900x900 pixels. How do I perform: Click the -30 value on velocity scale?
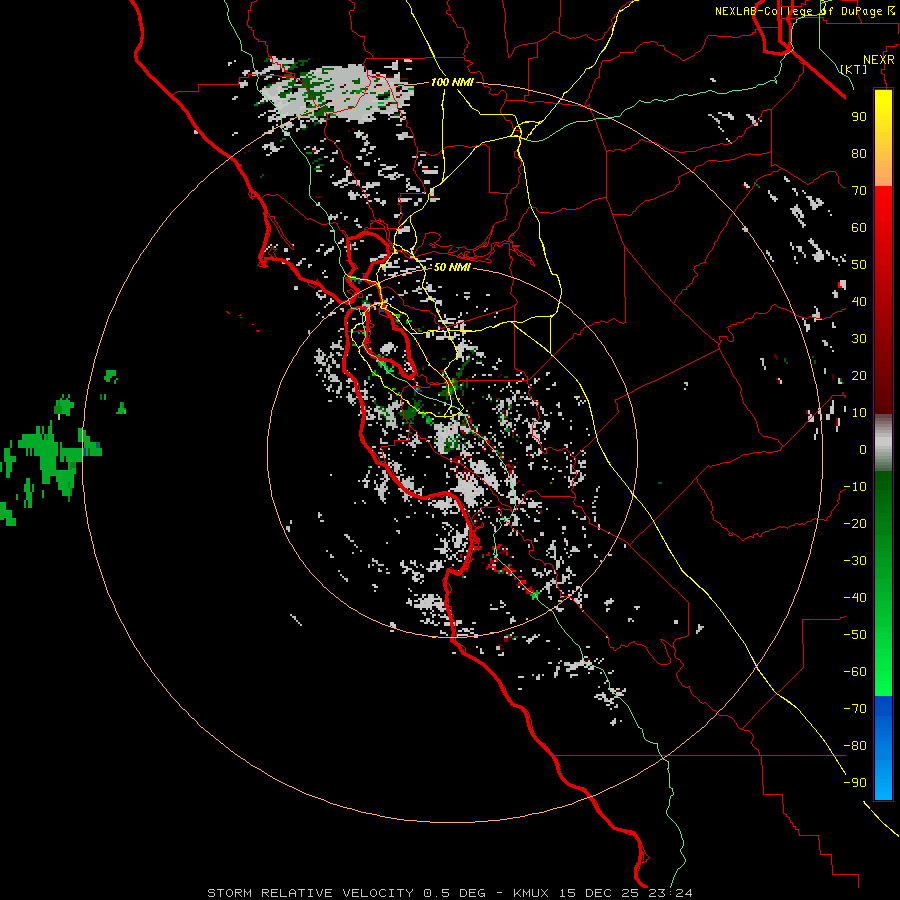pos(855,561)
